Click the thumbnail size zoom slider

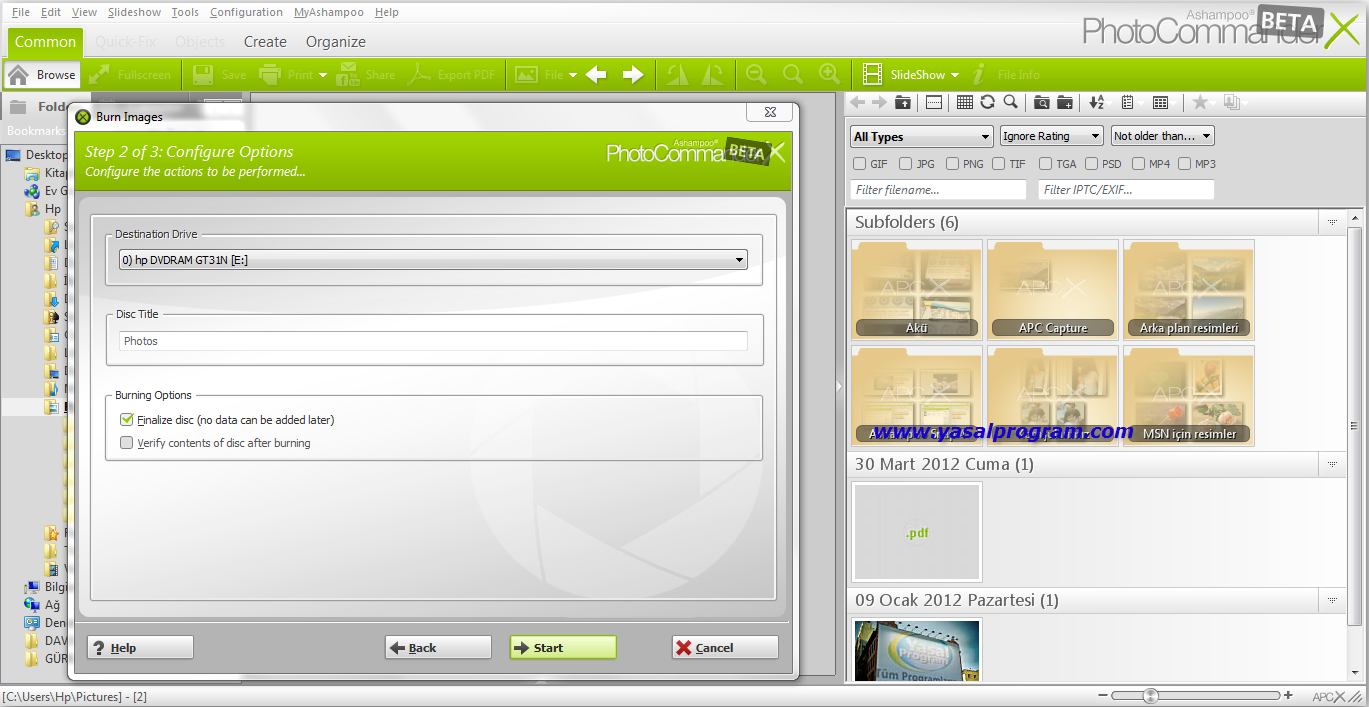click(1152, 695)
